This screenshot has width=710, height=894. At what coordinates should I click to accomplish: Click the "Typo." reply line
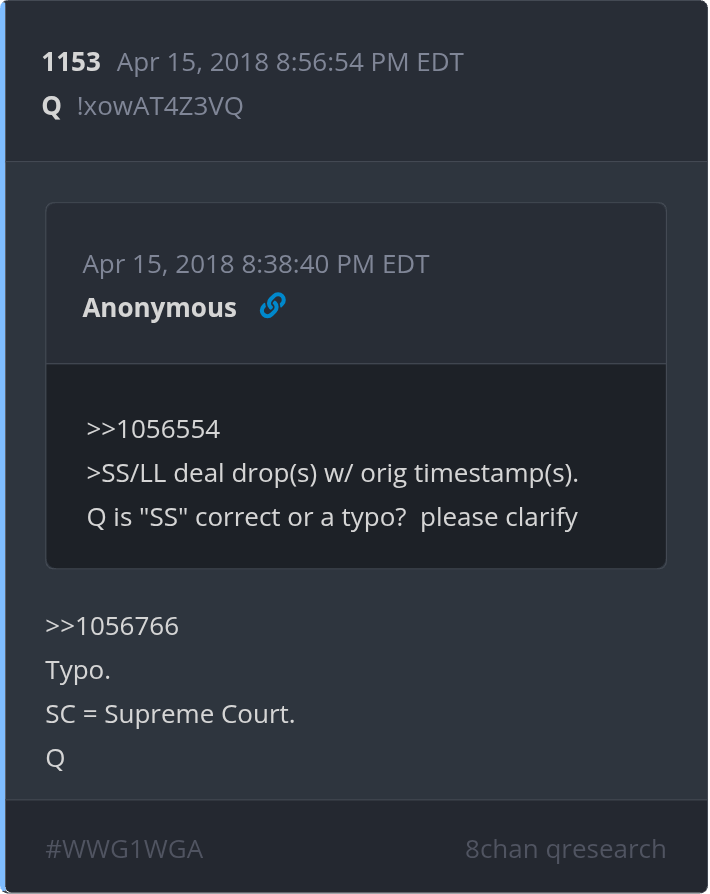click(78, 670)
